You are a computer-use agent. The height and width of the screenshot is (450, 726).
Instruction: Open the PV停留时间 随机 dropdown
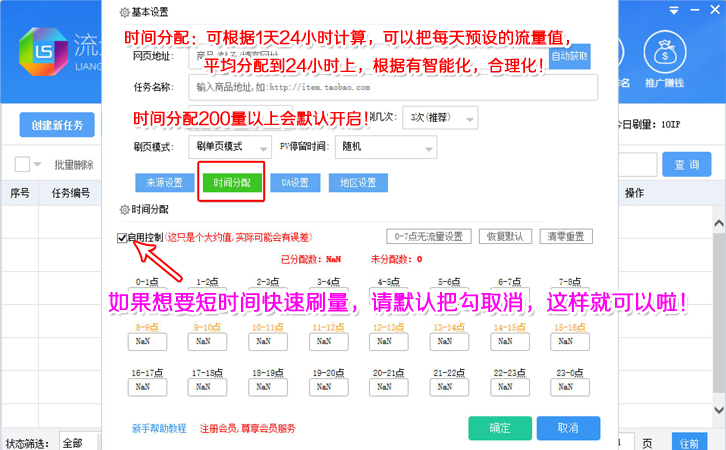tap(386, 147)
